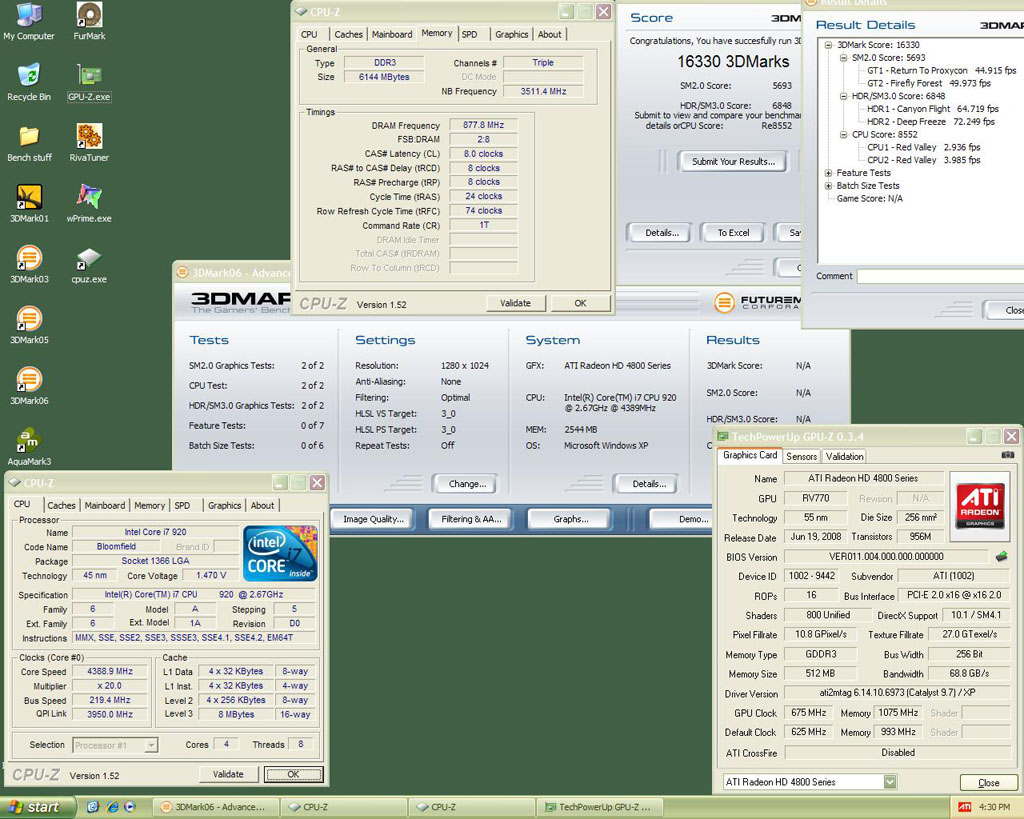The height and width of the screenshot is (819, 1024).
Task: Collapse SM2.0 Score: 5693 node
Action: click(x=843, y=57)
